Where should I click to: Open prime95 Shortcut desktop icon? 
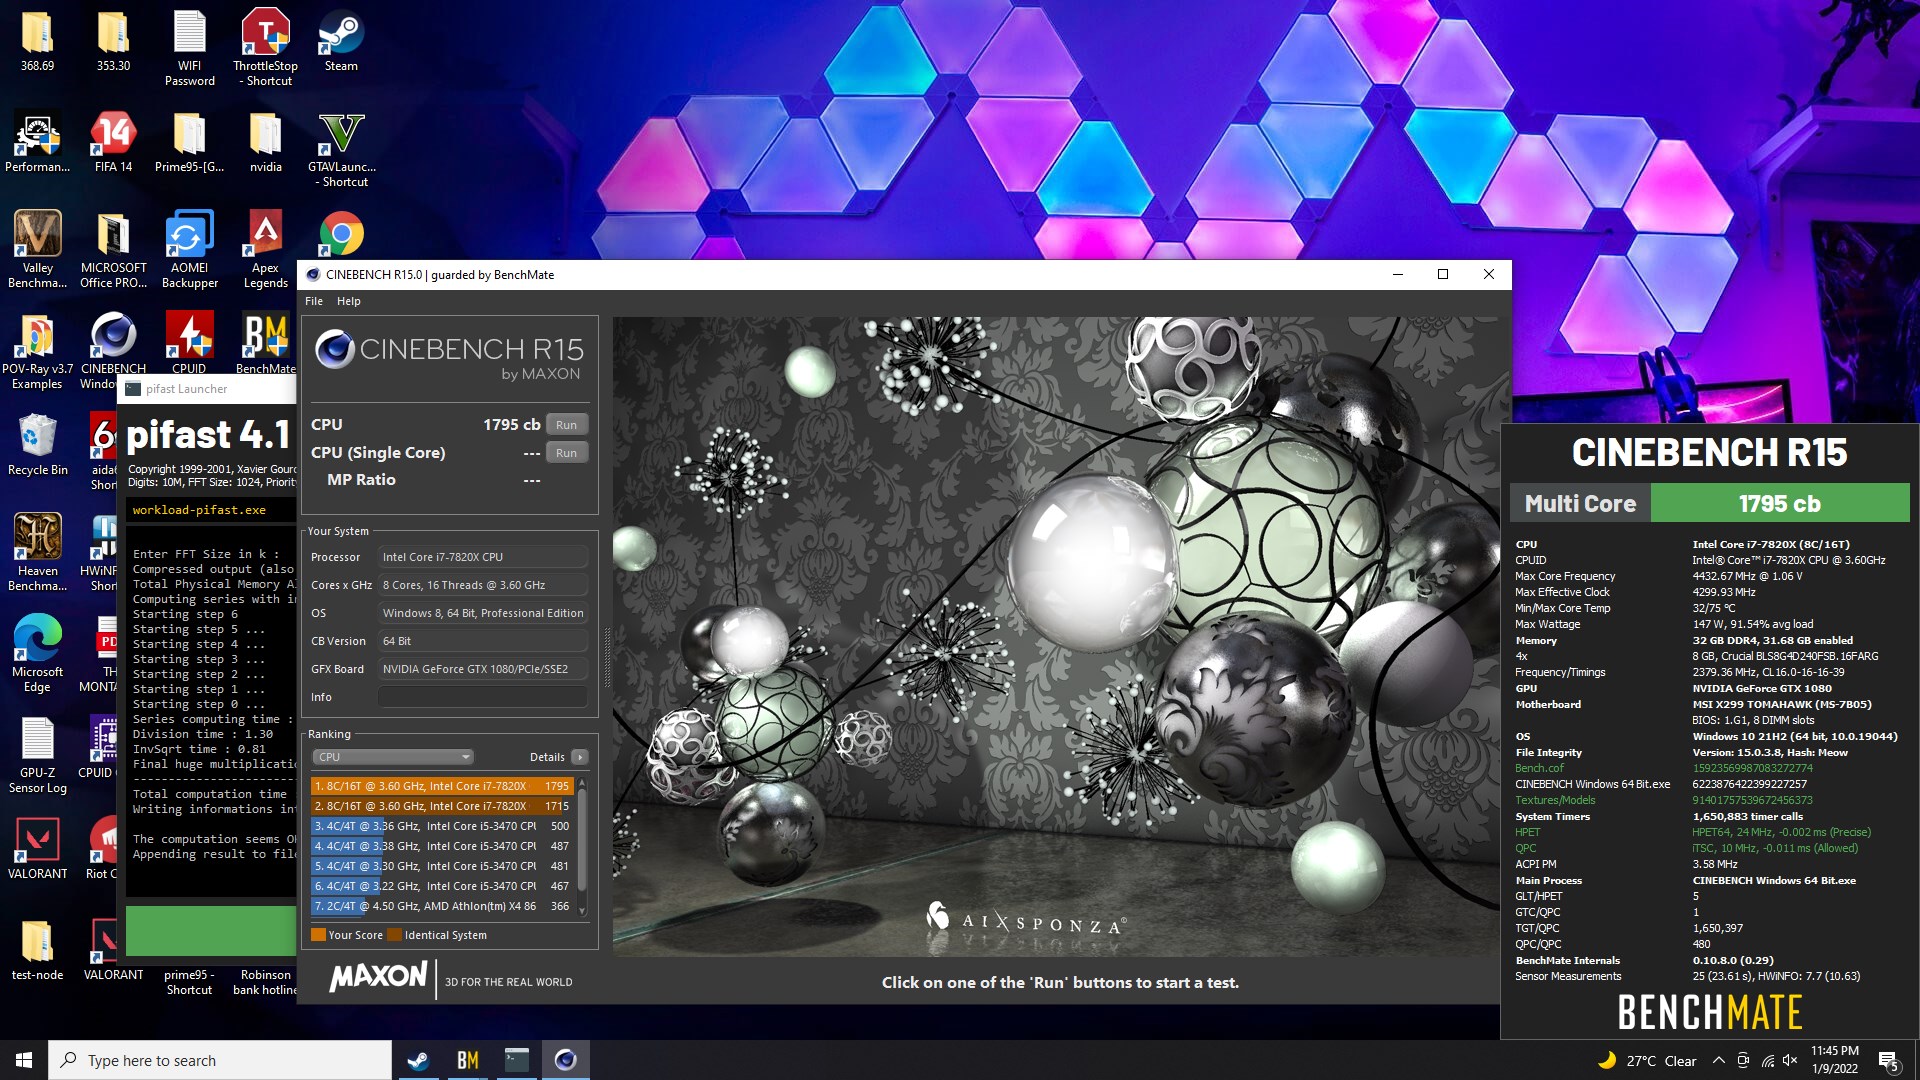point(189,982)
